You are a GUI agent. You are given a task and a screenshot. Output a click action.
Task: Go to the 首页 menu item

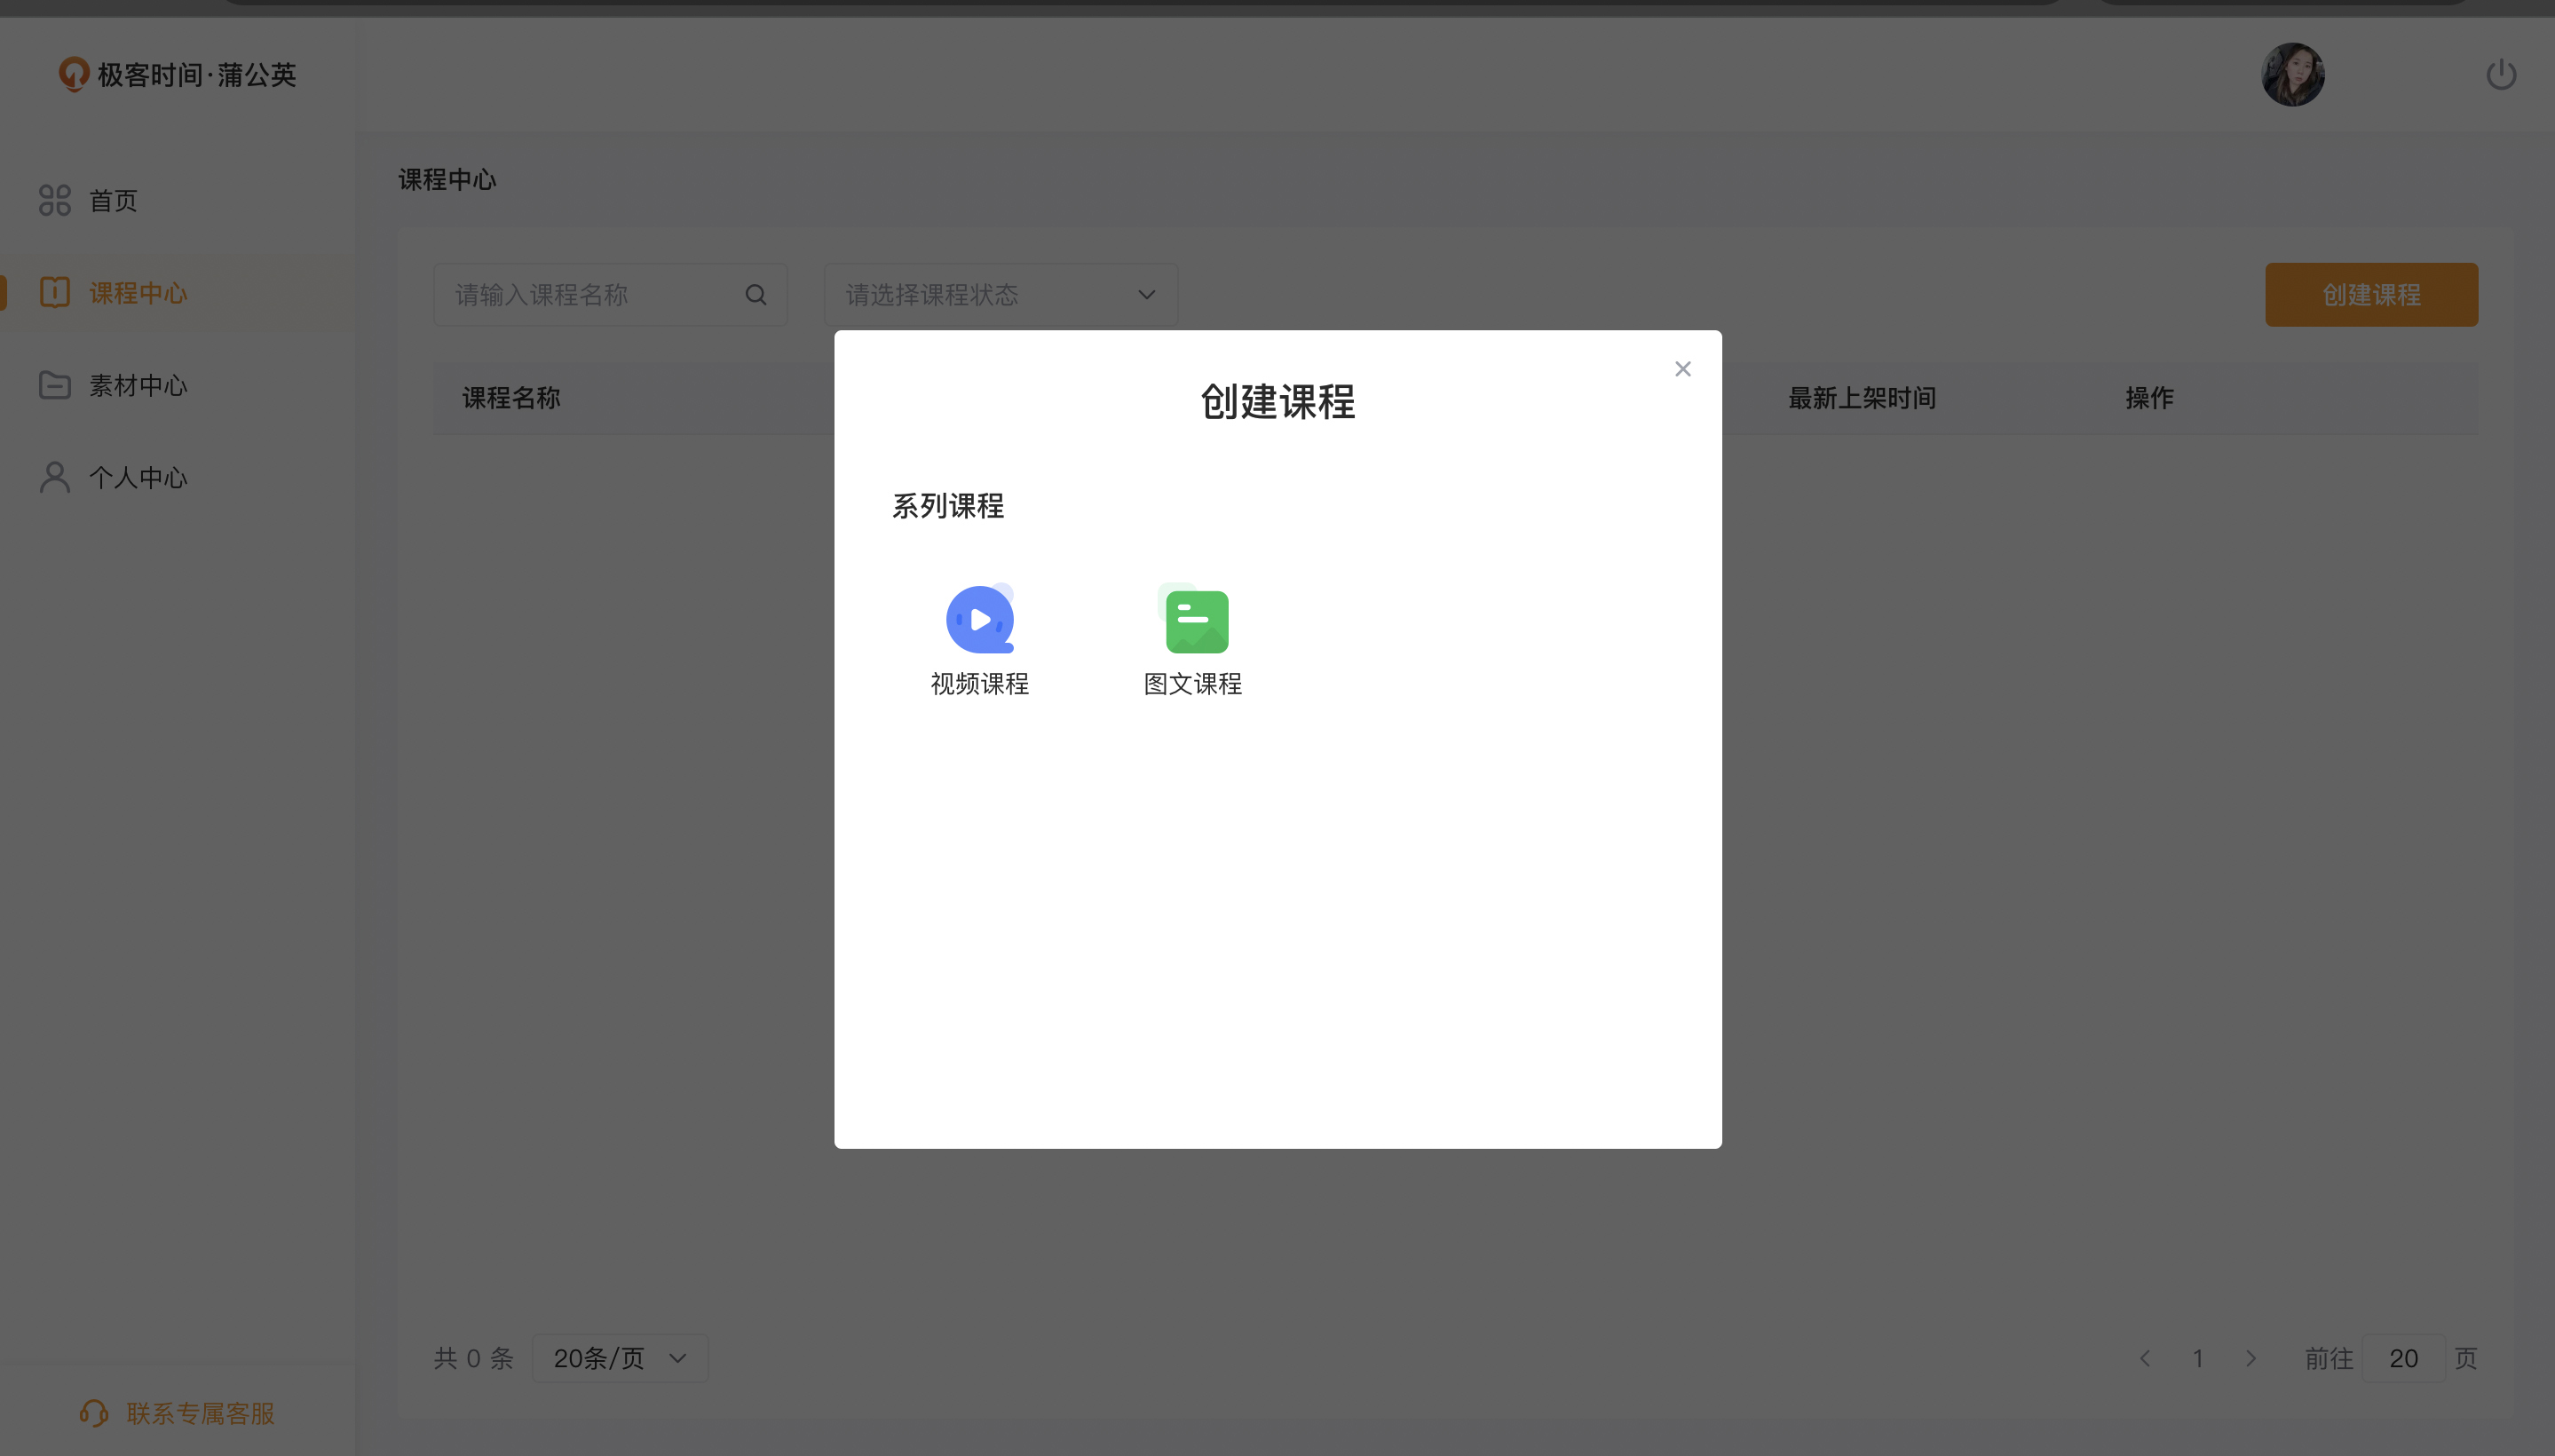[x=113, y=201]
